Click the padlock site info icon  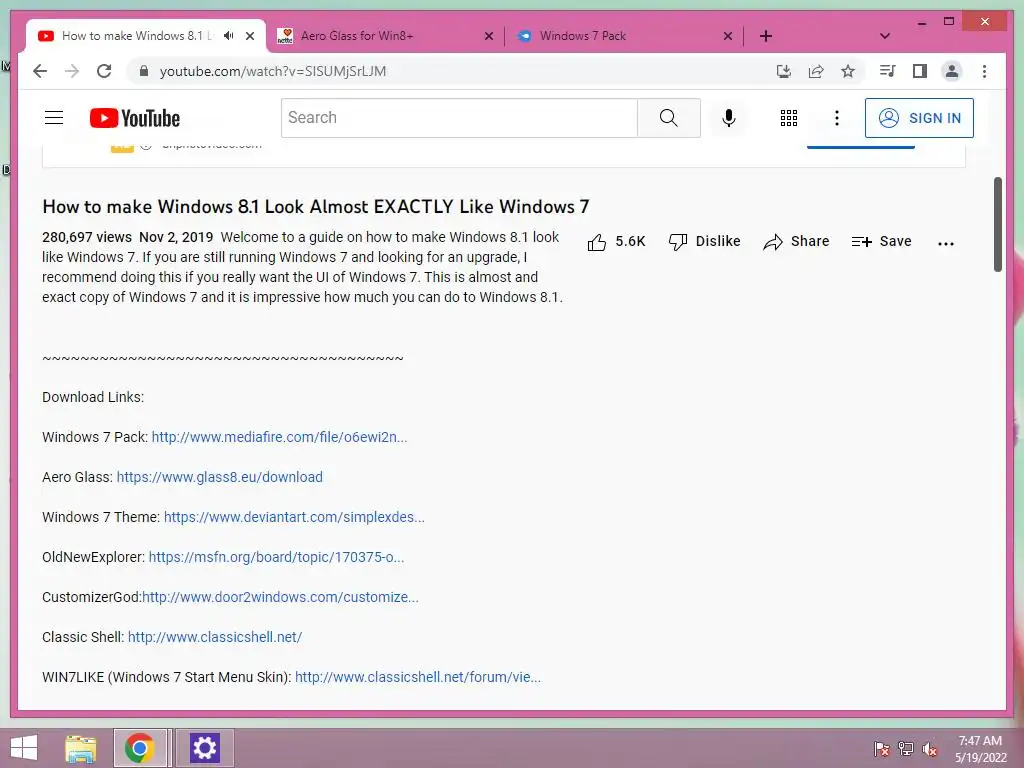click(x=144, y=71)
